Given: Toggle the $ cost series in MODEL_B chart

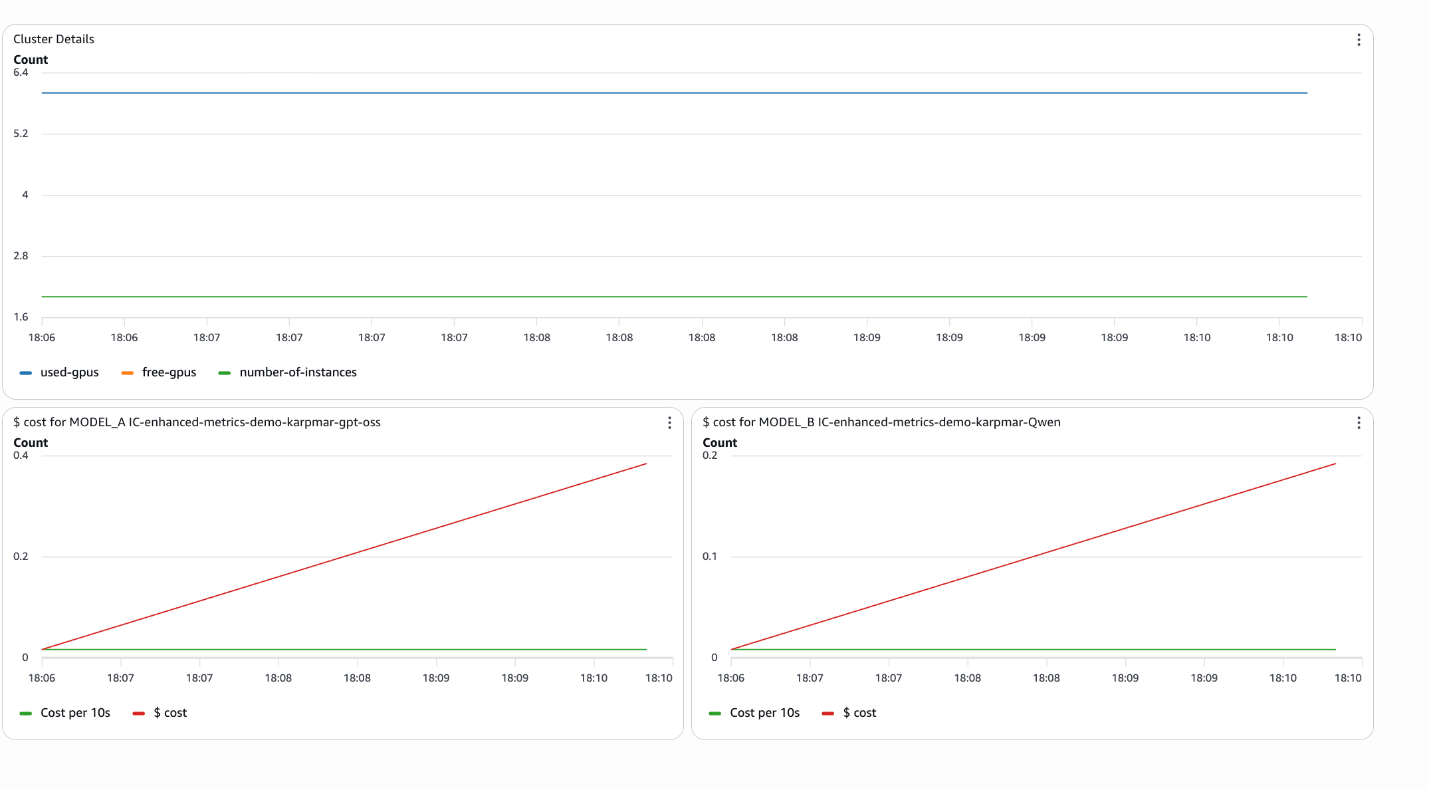Looking at the screenshot, I should click(x=851, y=712).
